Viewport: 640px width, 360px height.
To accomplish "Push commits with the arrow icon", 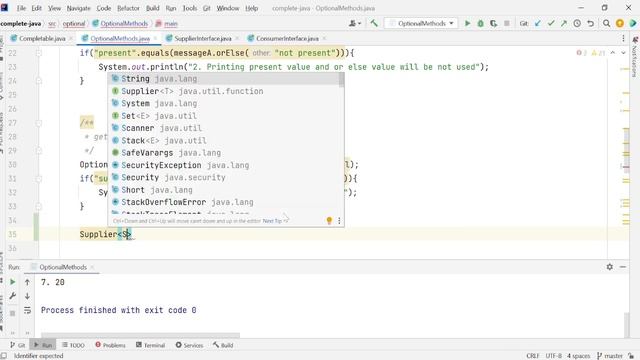I will [x=564, y=24].
